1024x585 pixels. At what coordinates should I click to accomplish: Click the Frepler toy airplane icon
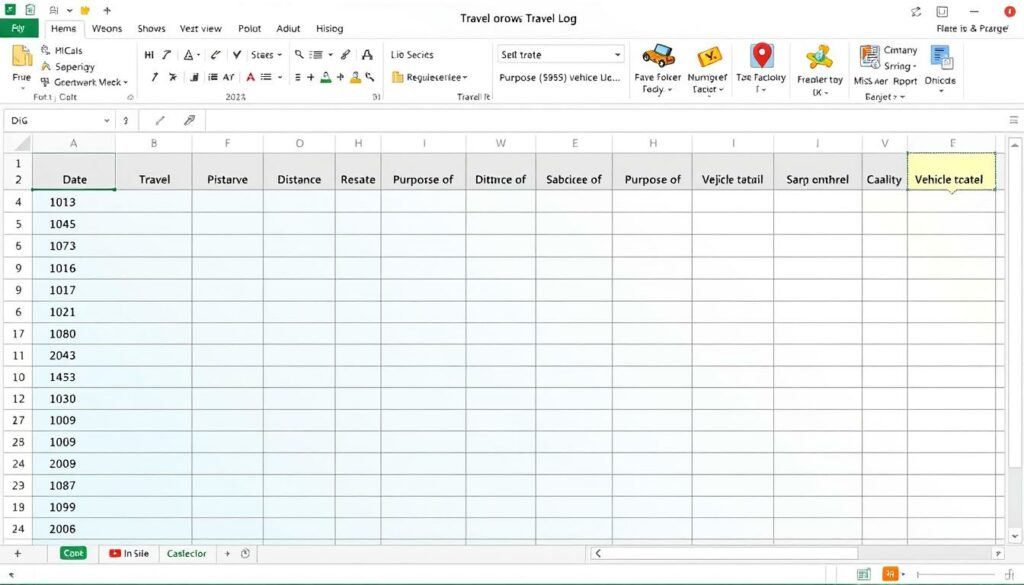(819, 57)
